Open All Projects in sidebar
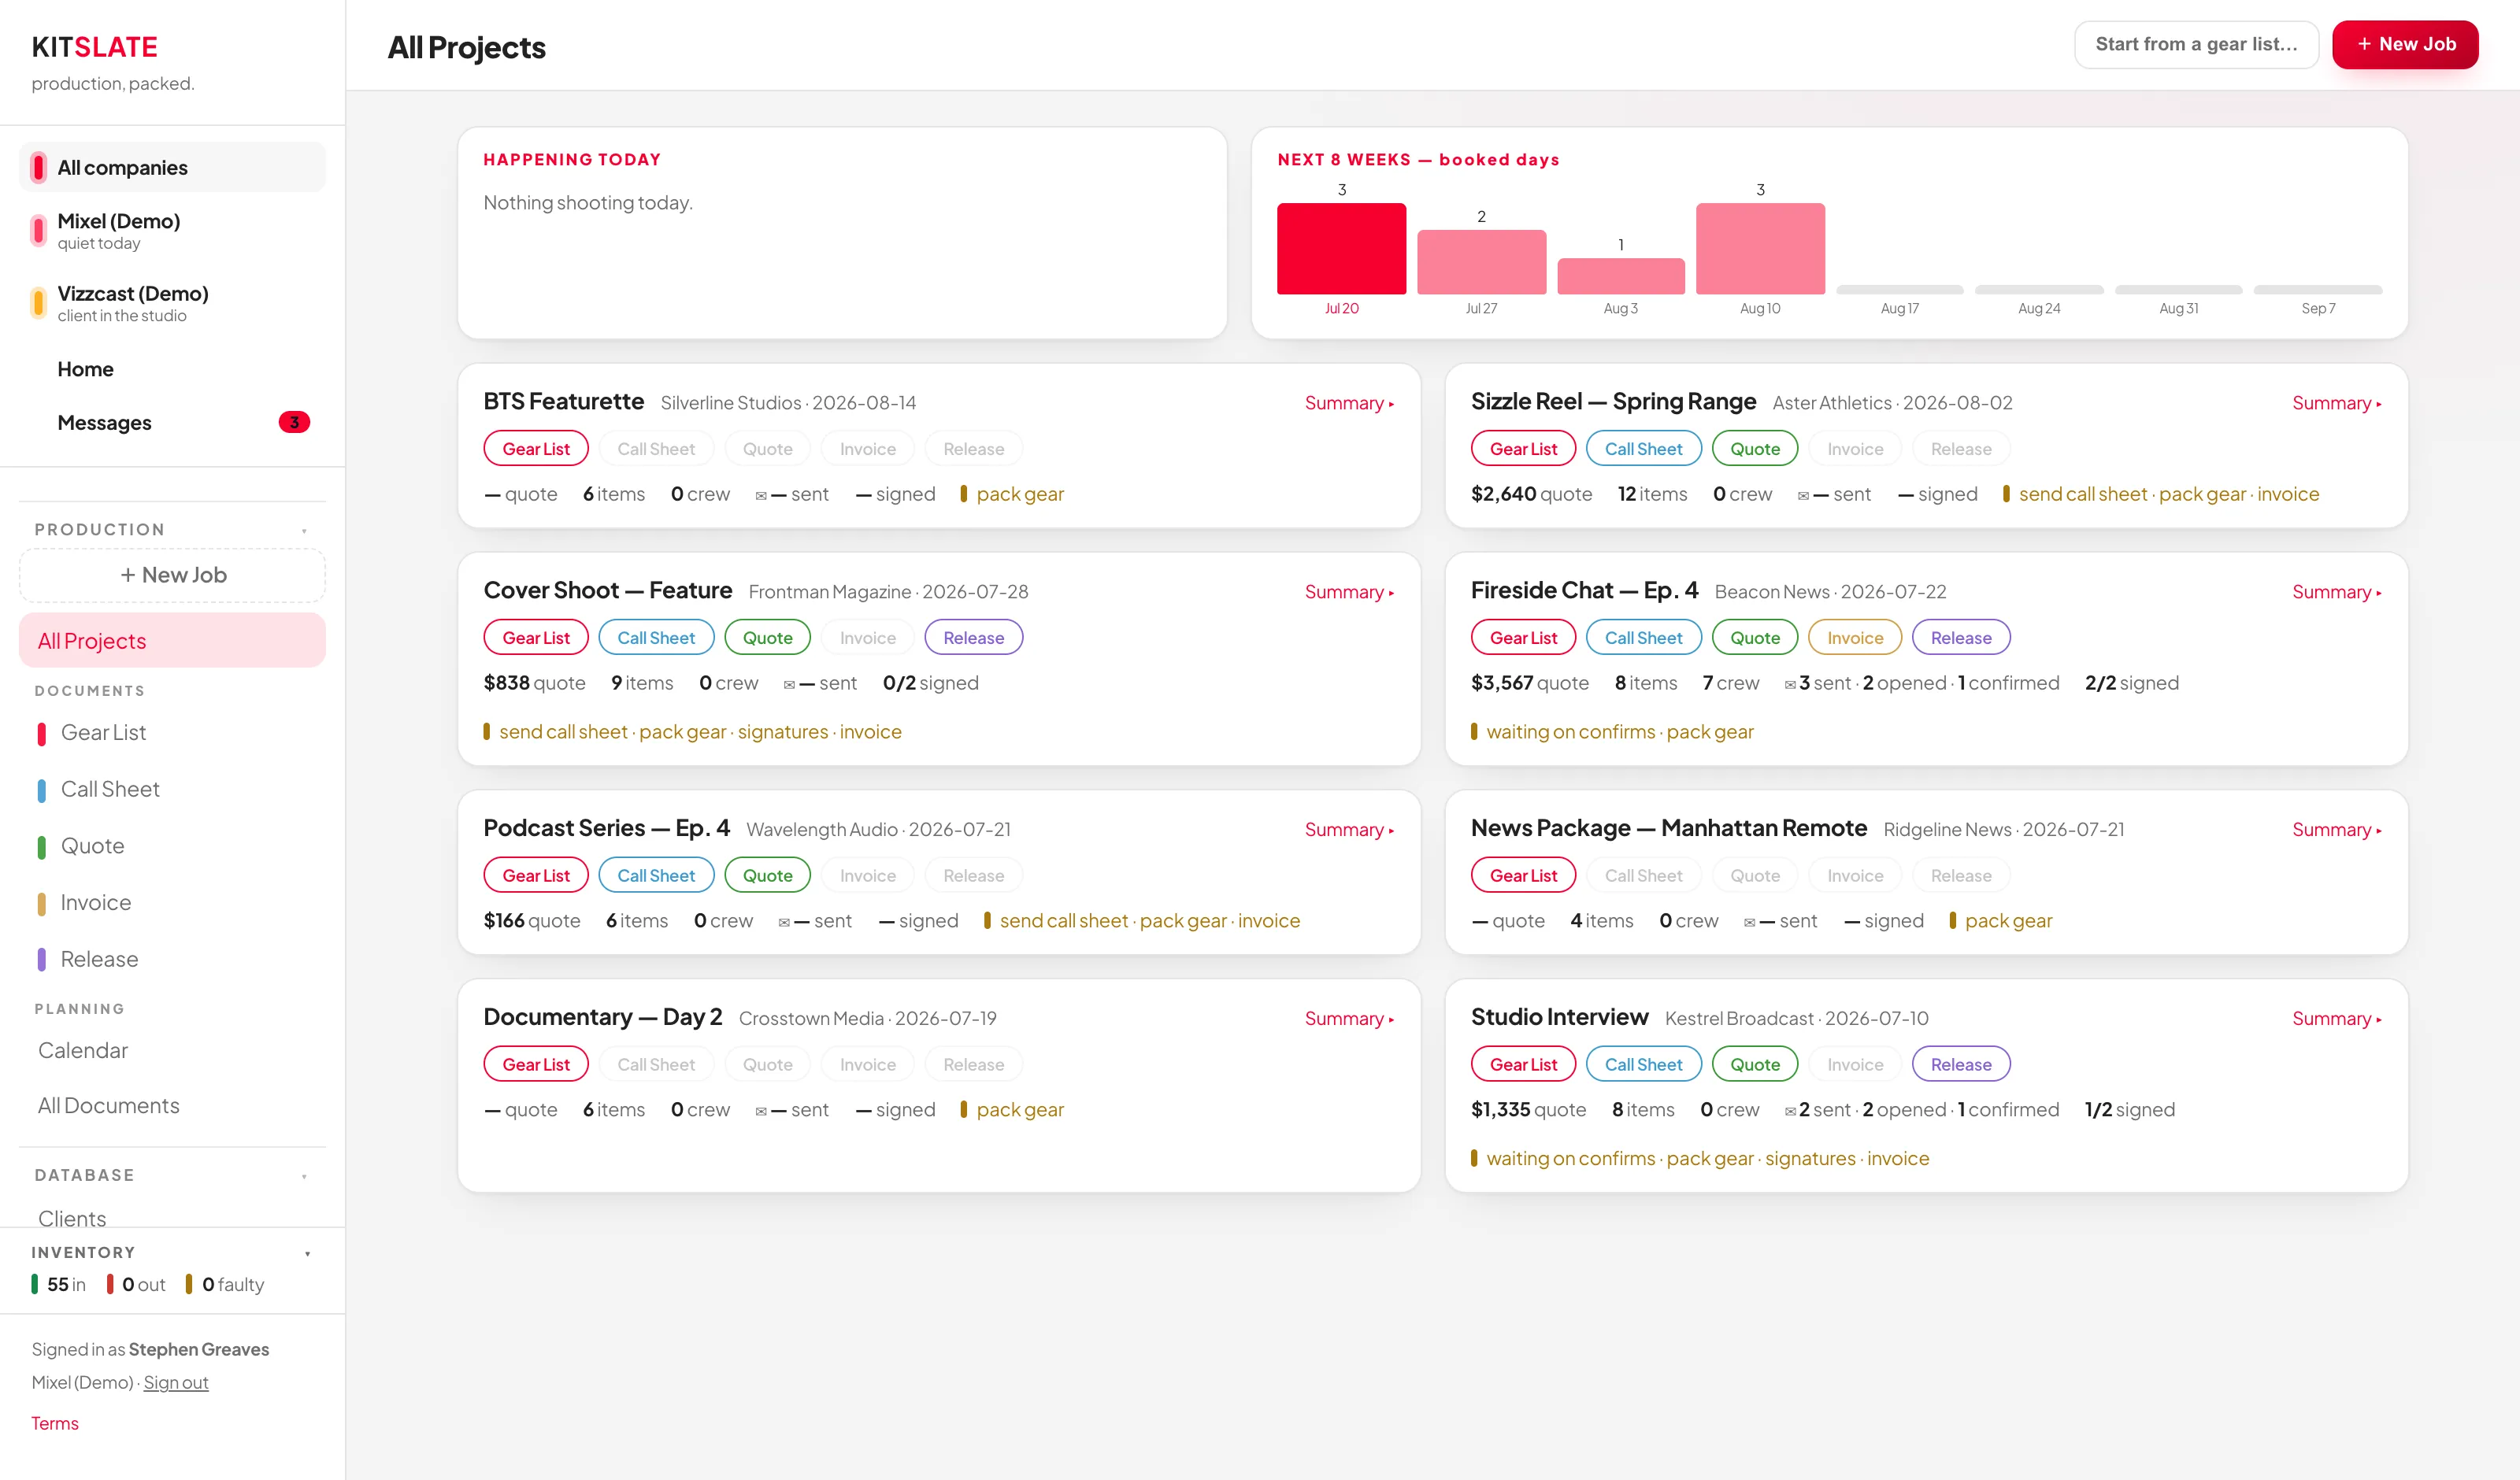This screenshot has height=1480, width=2520. click(x=172, y=640)
